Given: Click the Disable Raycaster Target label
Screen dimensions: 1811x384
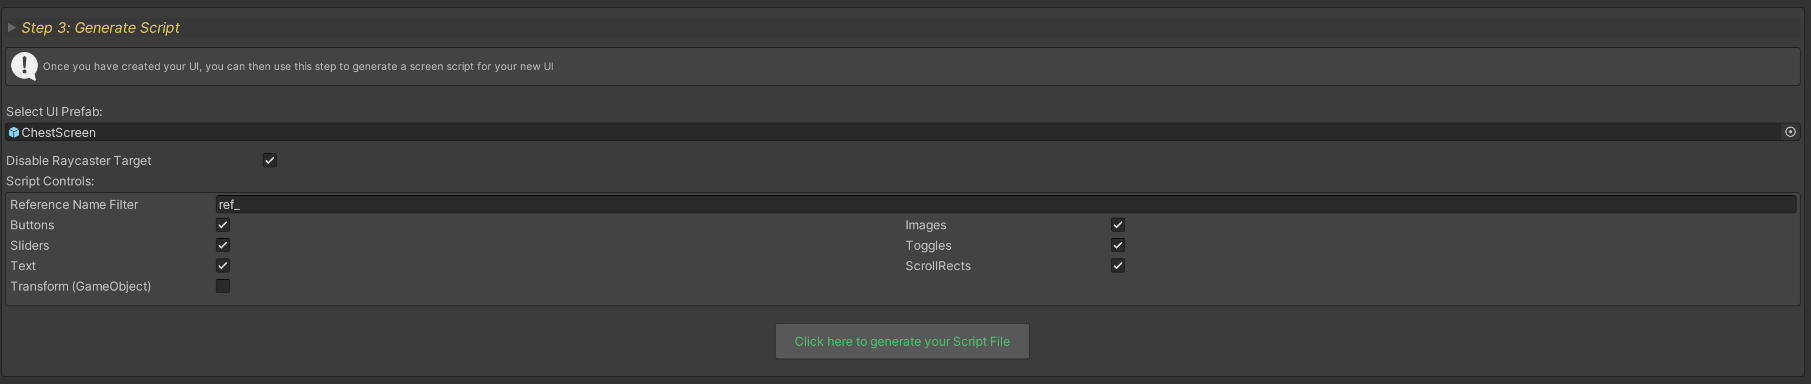Looking at the screenshot, I should 79,160.
